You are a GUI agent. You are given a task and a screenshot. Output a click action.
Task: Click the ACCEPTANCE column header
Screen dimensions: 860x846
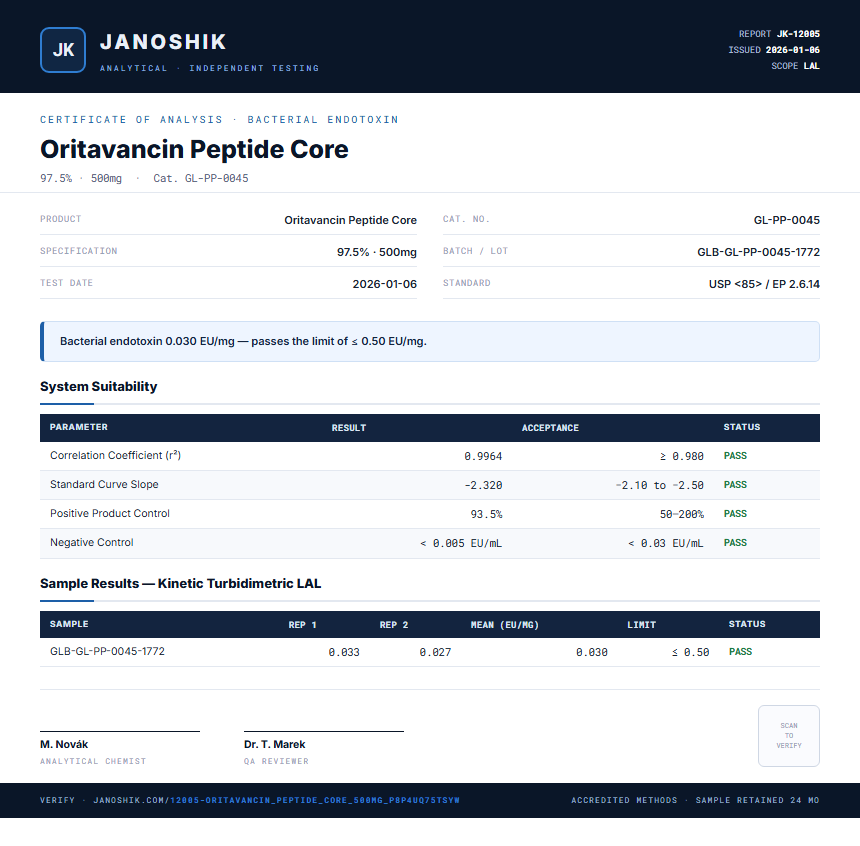tap(550, 428)
